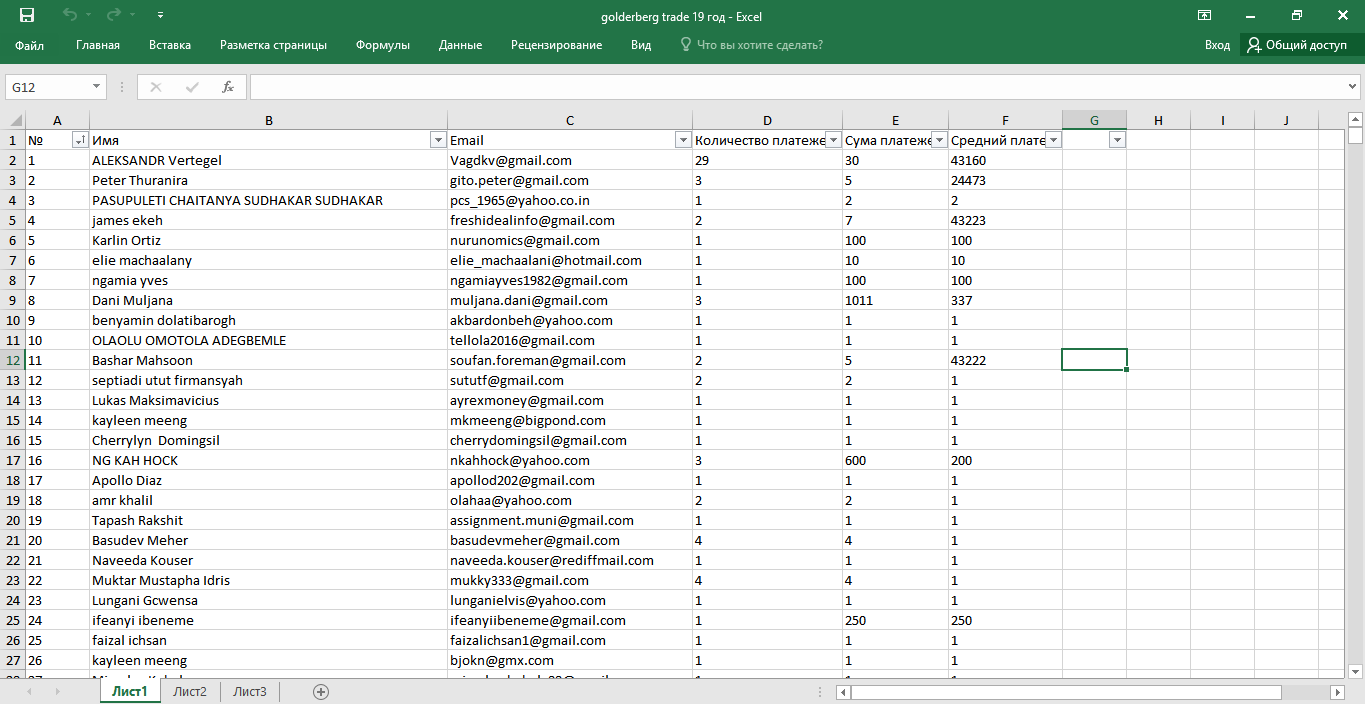Image resolution: width=1365 pixels, height=704 pixels.
Task: Open Customize Quick Access Toolbar arrow
Action: 161,16
